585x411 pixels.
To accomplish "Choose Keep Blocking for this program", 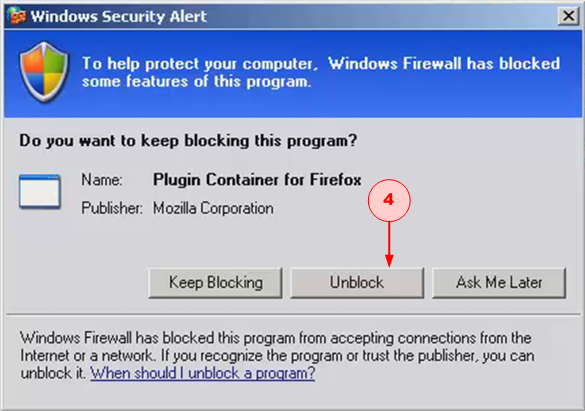I will point(215,283).
